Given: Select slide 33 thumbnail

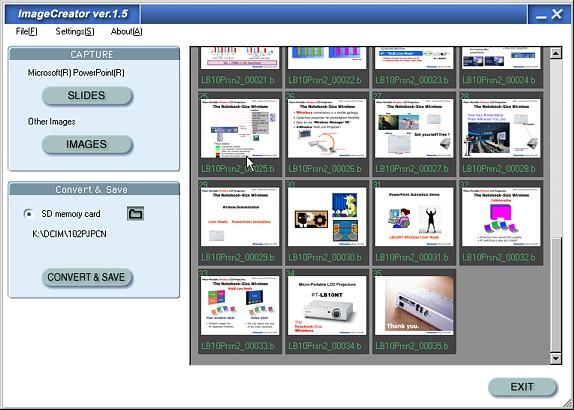Looking at the screenshot, I should 240,305.
